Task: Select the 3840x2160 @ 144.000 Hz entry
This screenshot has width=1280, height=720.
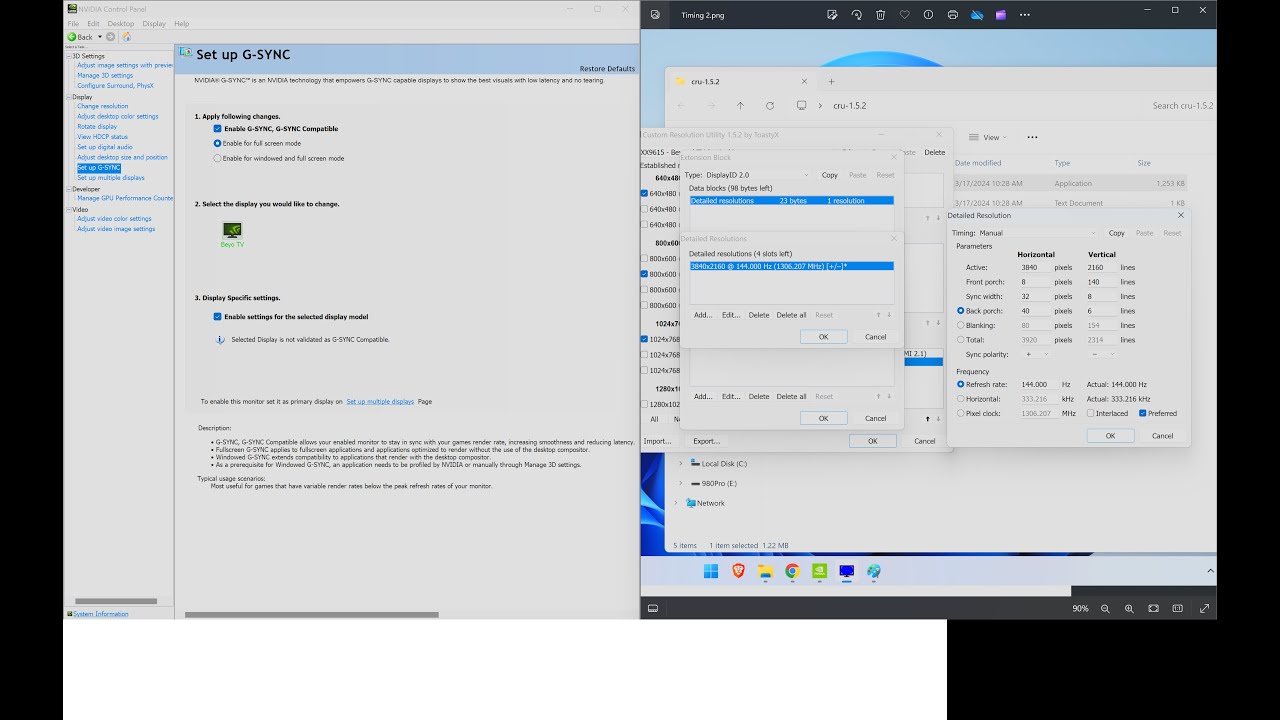Action: (x=791, y=266)
